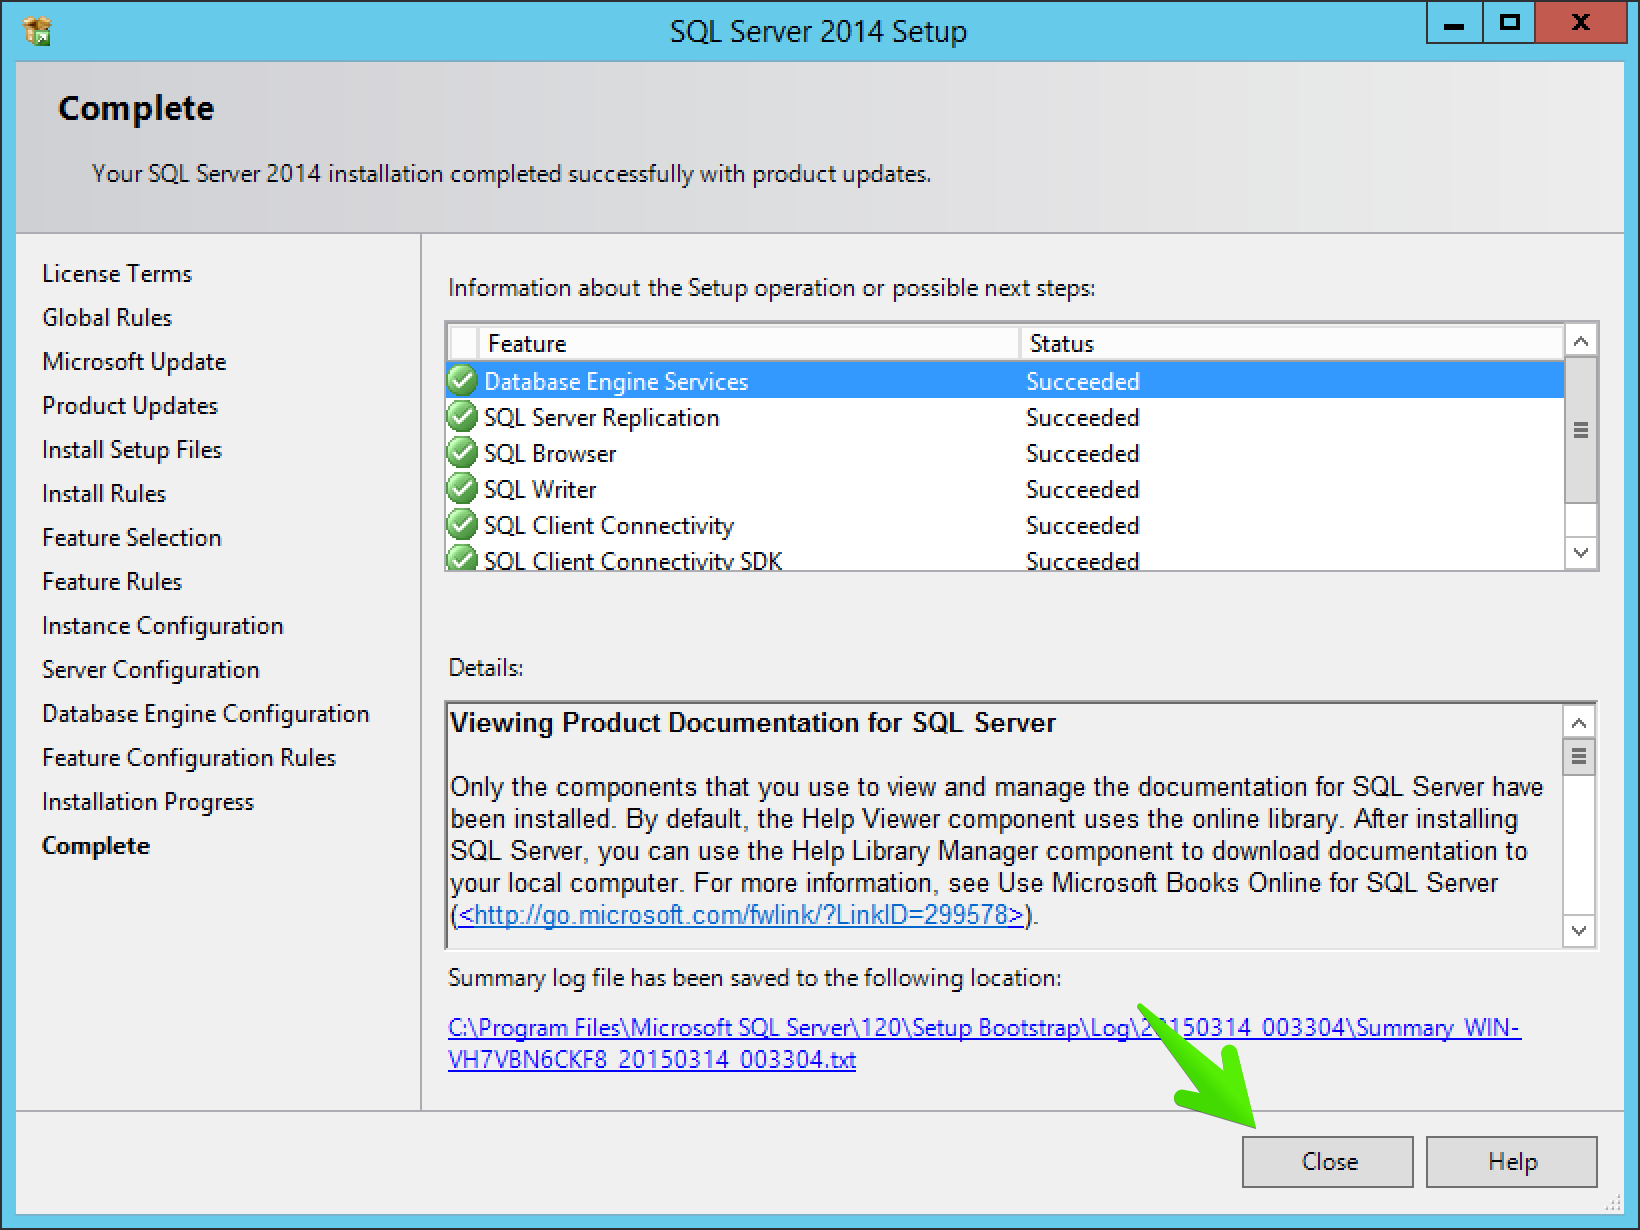
Task: Click Instance Configuration step in sidebar
Action: click(163, 625)
